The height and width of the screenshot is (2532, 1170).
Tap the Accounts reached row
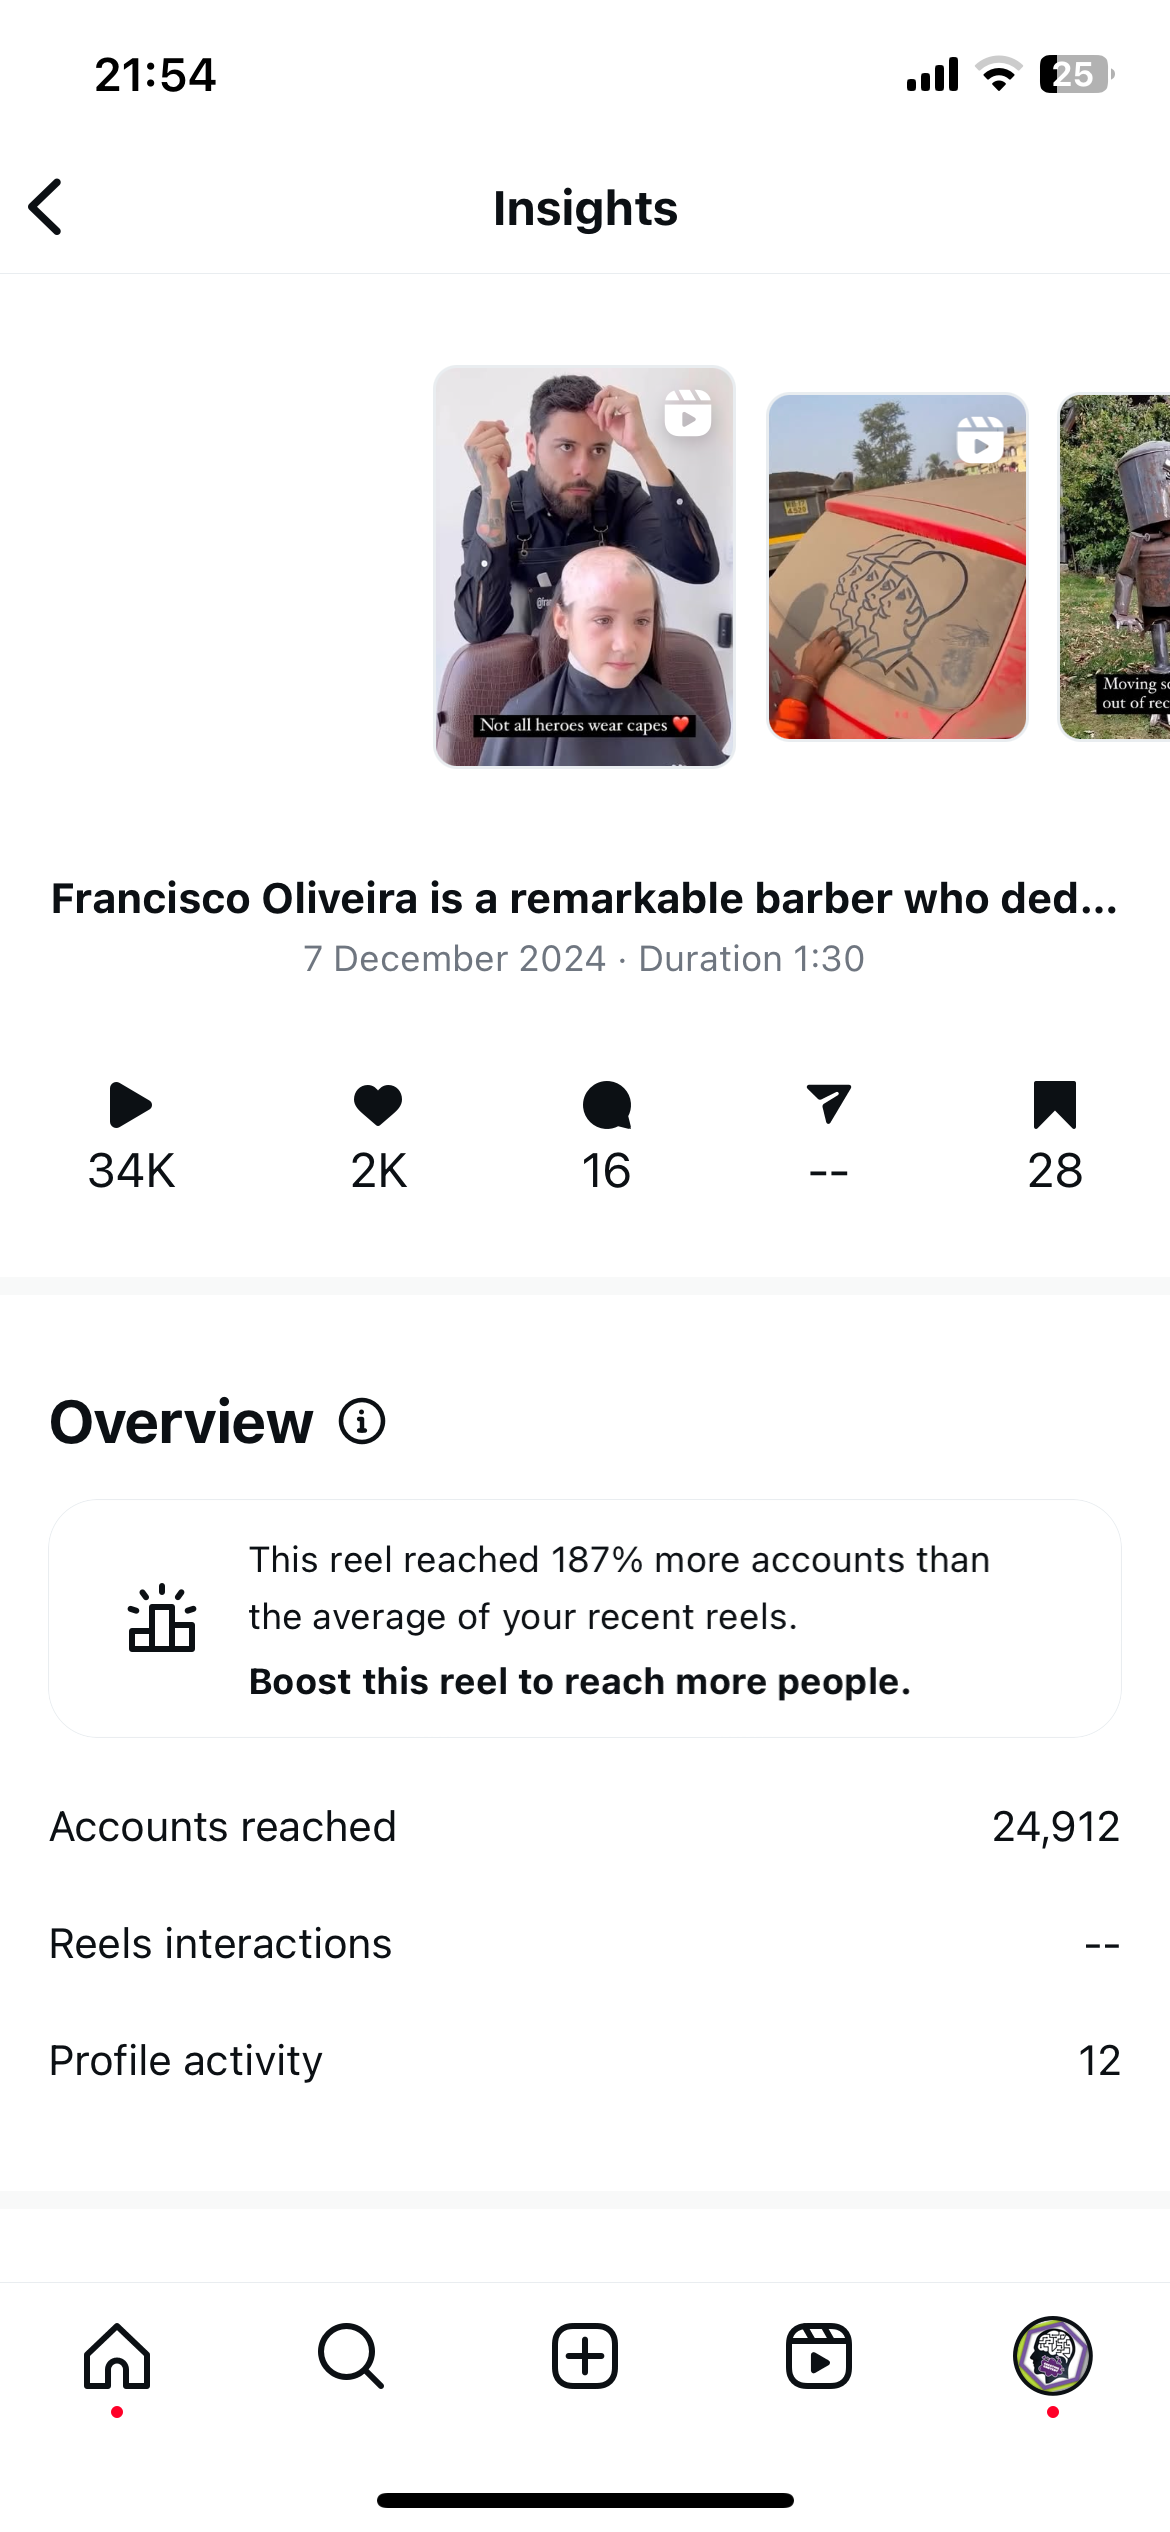coord(585,1827)
